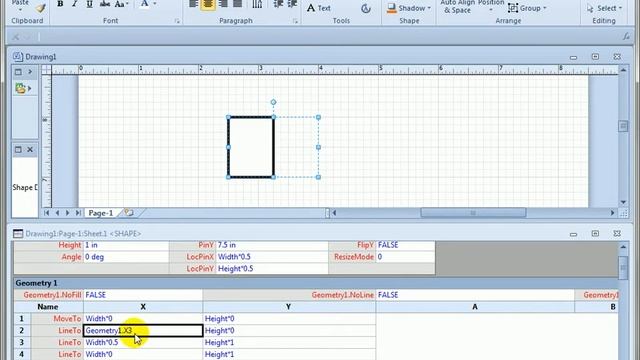Click the fx Edit Formula icon

[626, 37]
